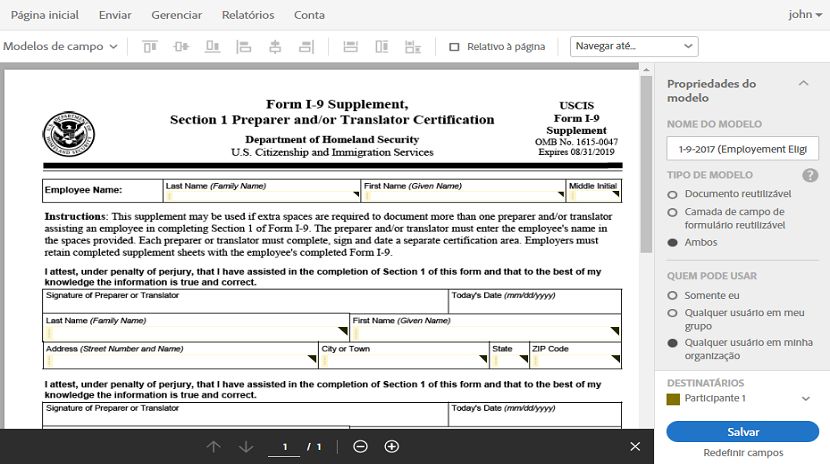830x464 pixels.
Task: Zoom out with the minus icon
Action: coord(360,447)
